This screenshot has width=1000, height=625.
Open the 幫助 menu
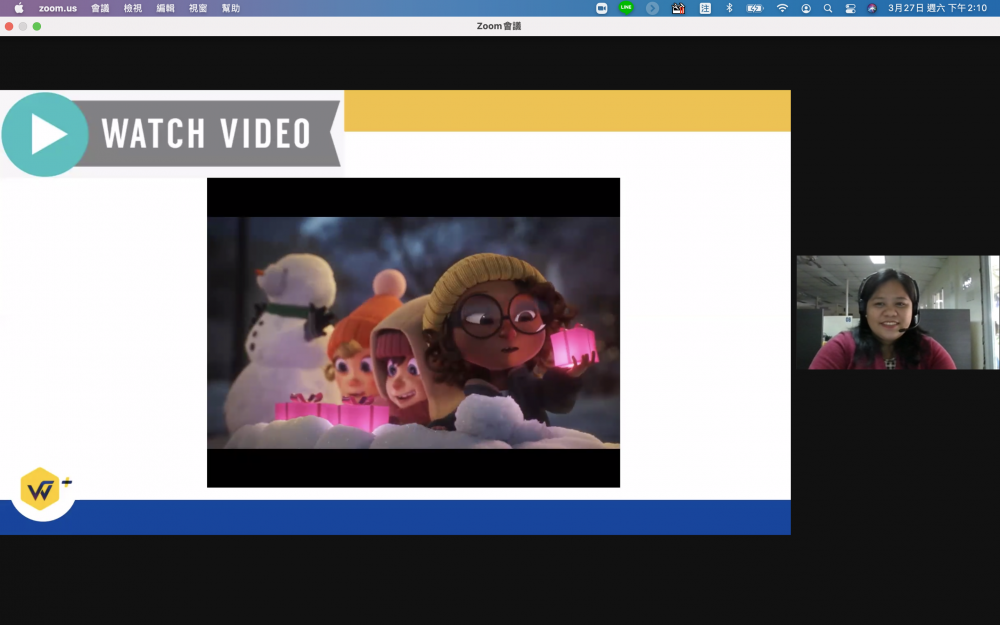point(230,8)
